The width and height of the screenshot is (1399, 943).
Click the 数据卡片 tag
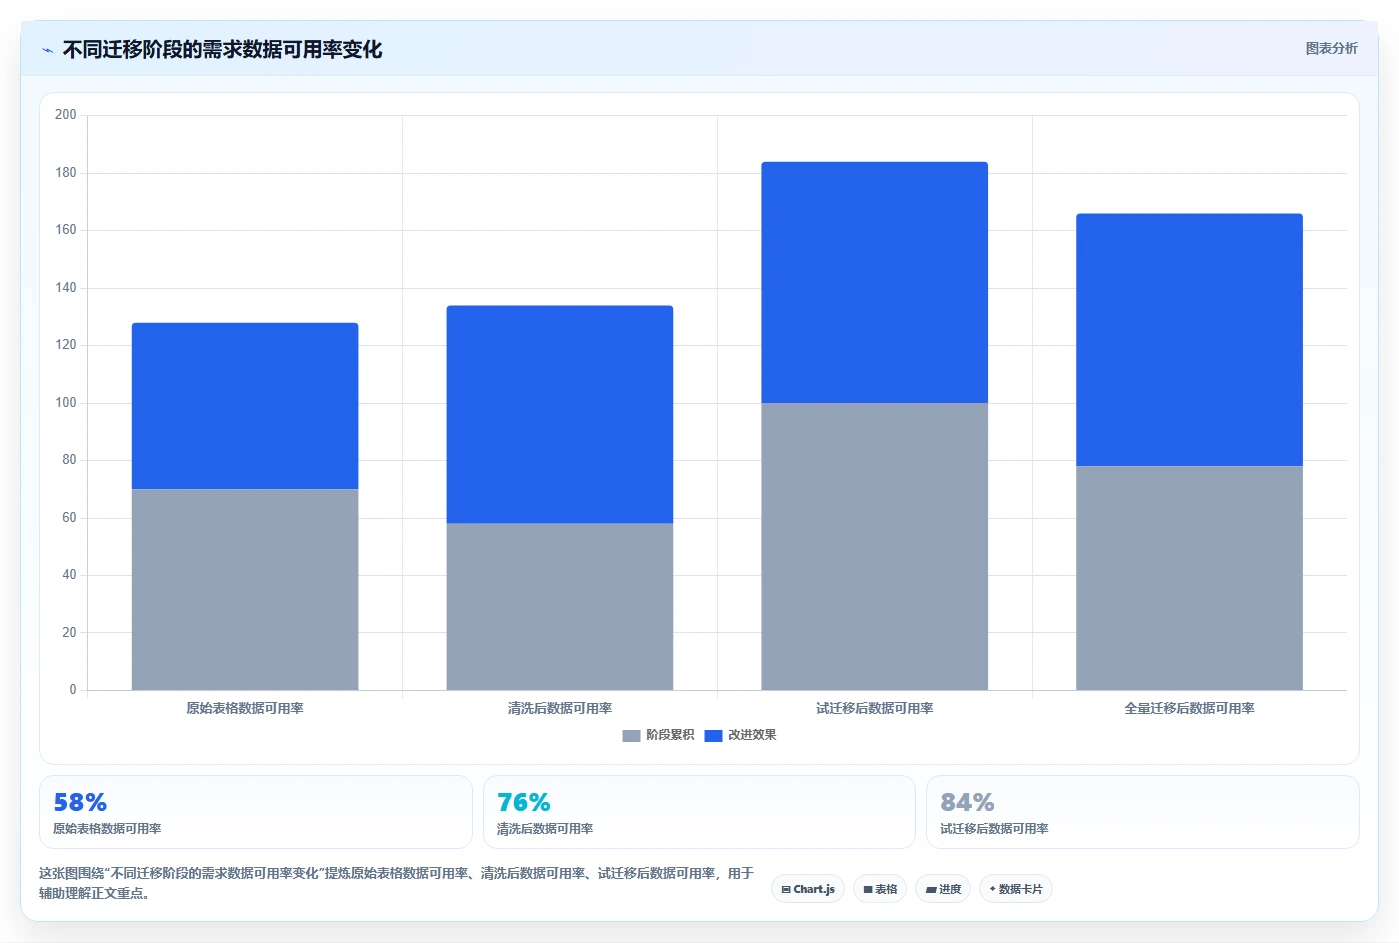tap(1016, 889)
